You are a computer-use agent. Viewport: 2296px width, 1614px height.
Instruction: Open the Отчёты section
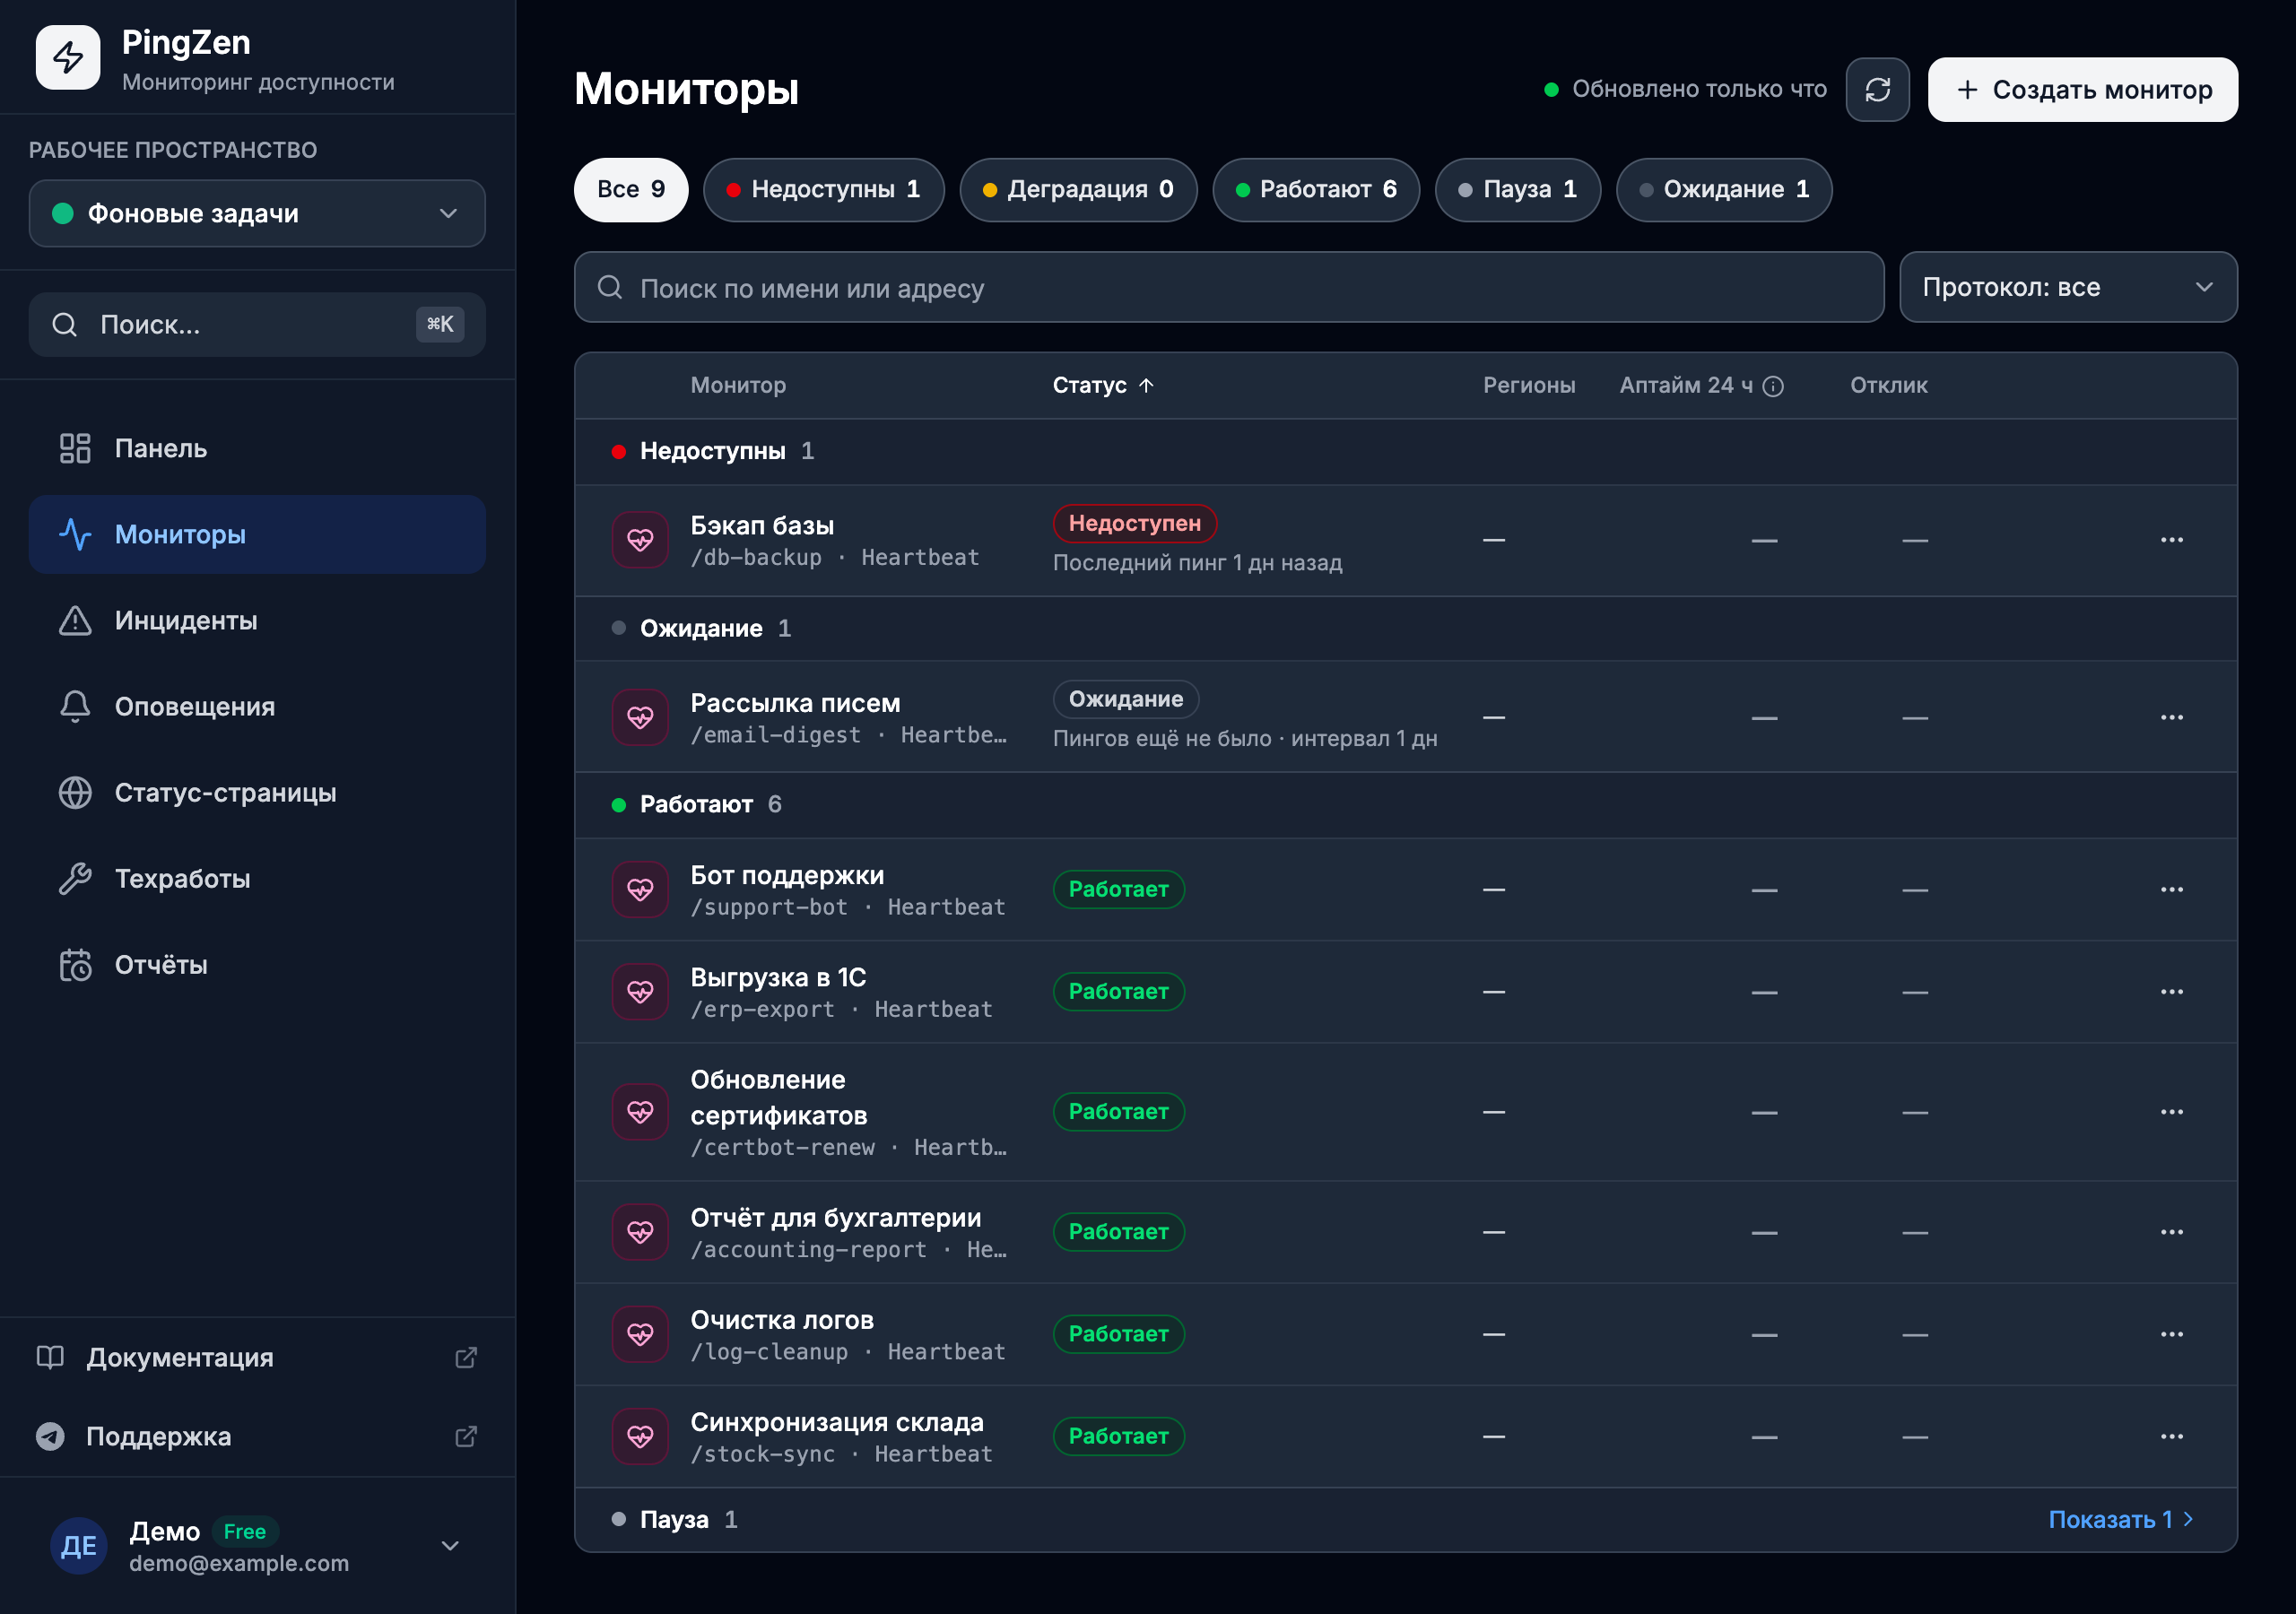(x=257, y=964)
